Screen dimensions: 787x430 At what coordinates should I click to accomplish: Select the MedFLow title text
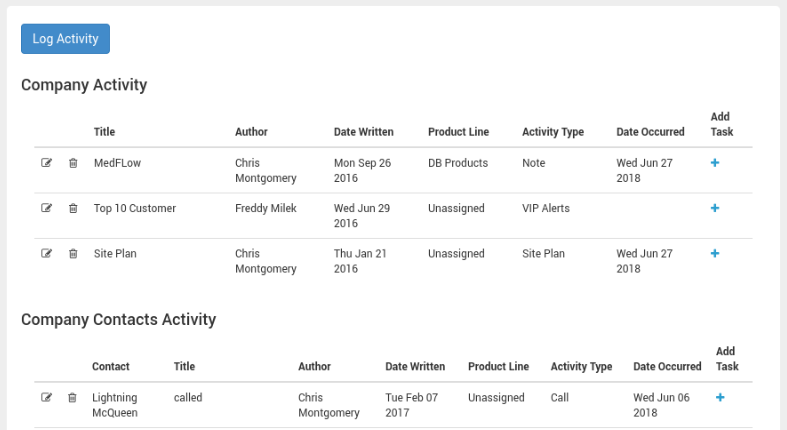pyautogui.click(x=117, y=163)
